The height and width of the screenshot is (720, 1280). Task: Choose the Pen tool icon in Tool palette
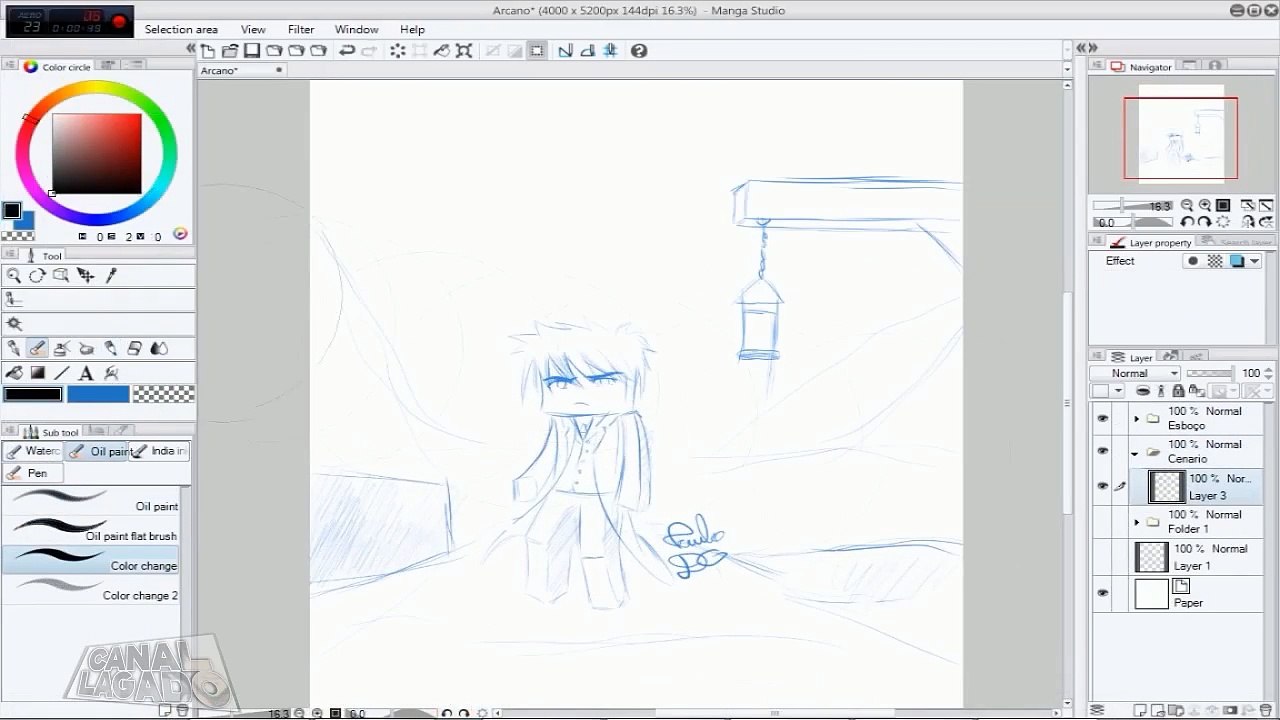(x=14, y=348)
